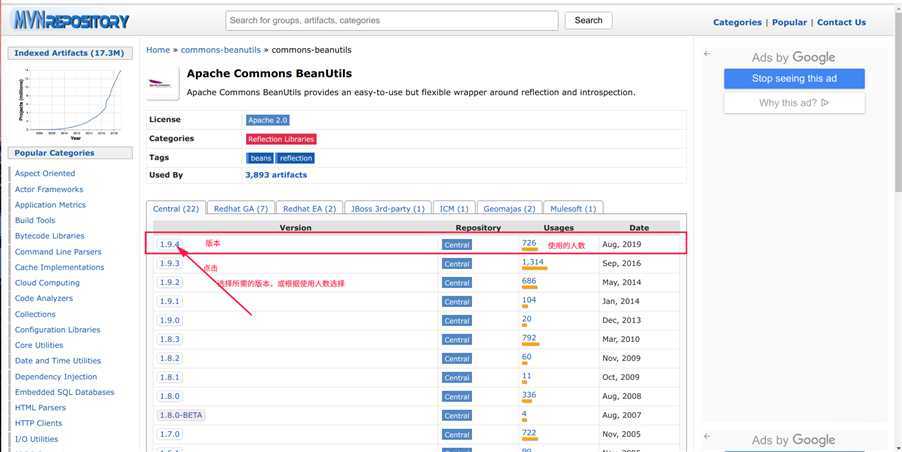Open the 726 usages link for 1.9.4
The image size is (902, 452).
[x=529, y=243]
